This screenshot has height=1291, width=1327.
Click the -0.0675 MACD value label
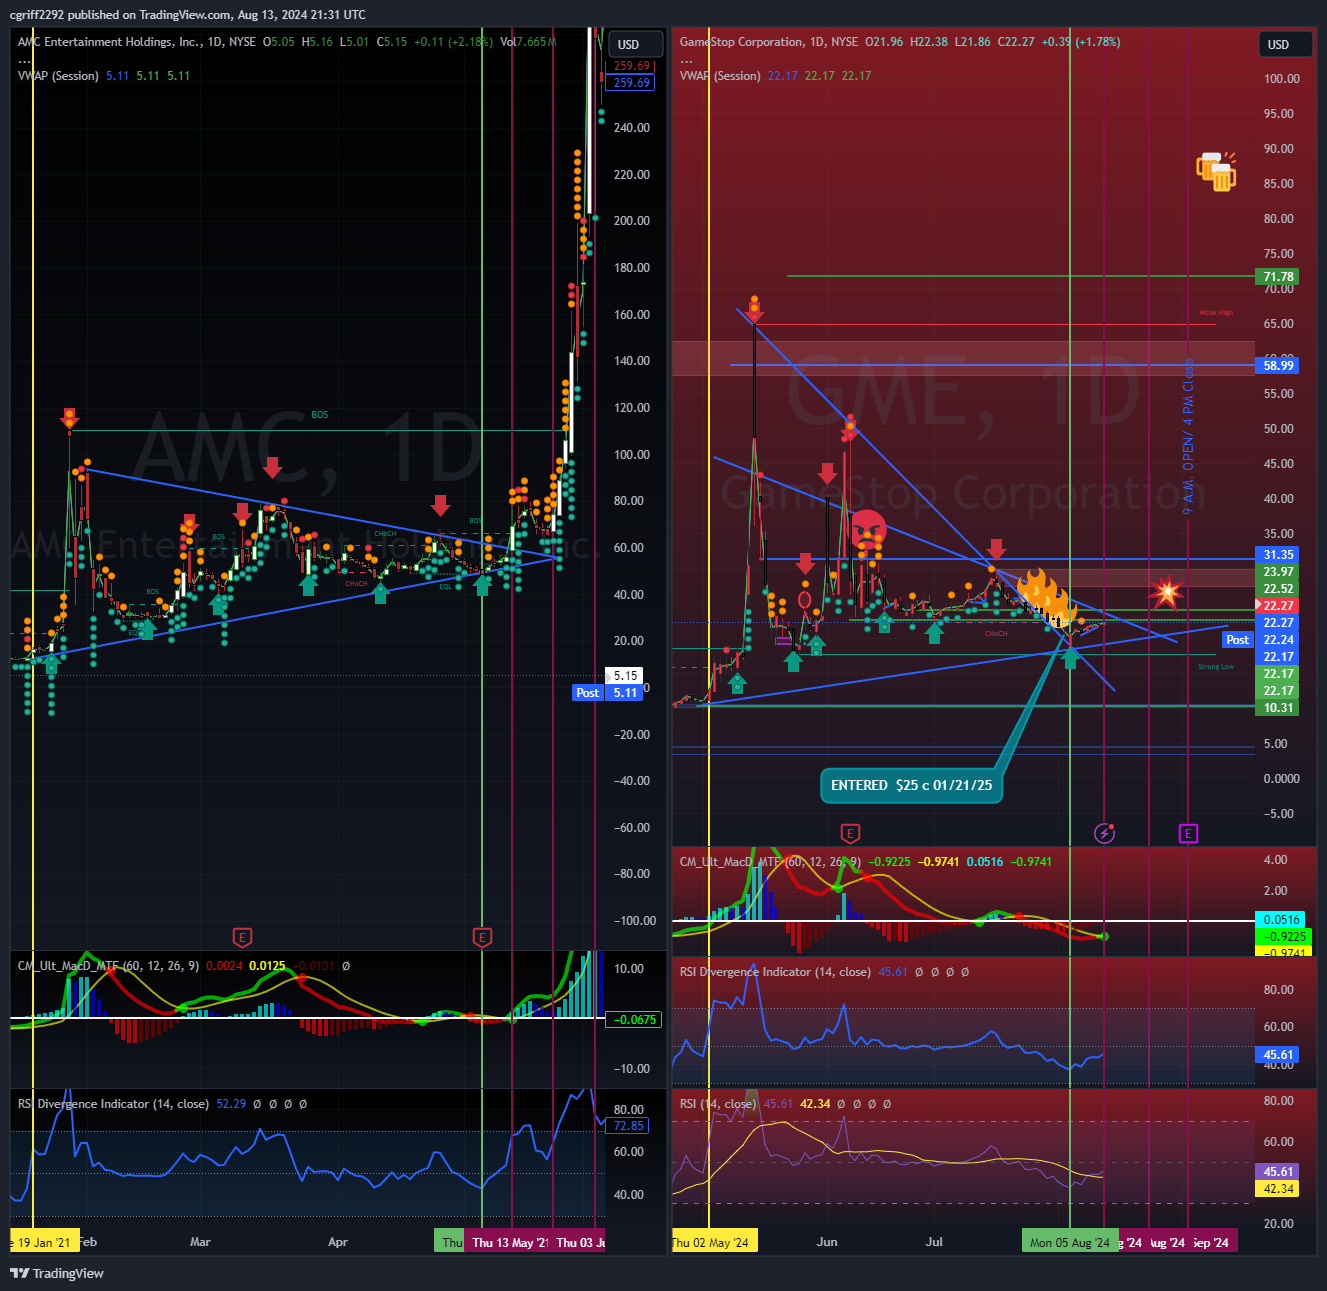634,1020
